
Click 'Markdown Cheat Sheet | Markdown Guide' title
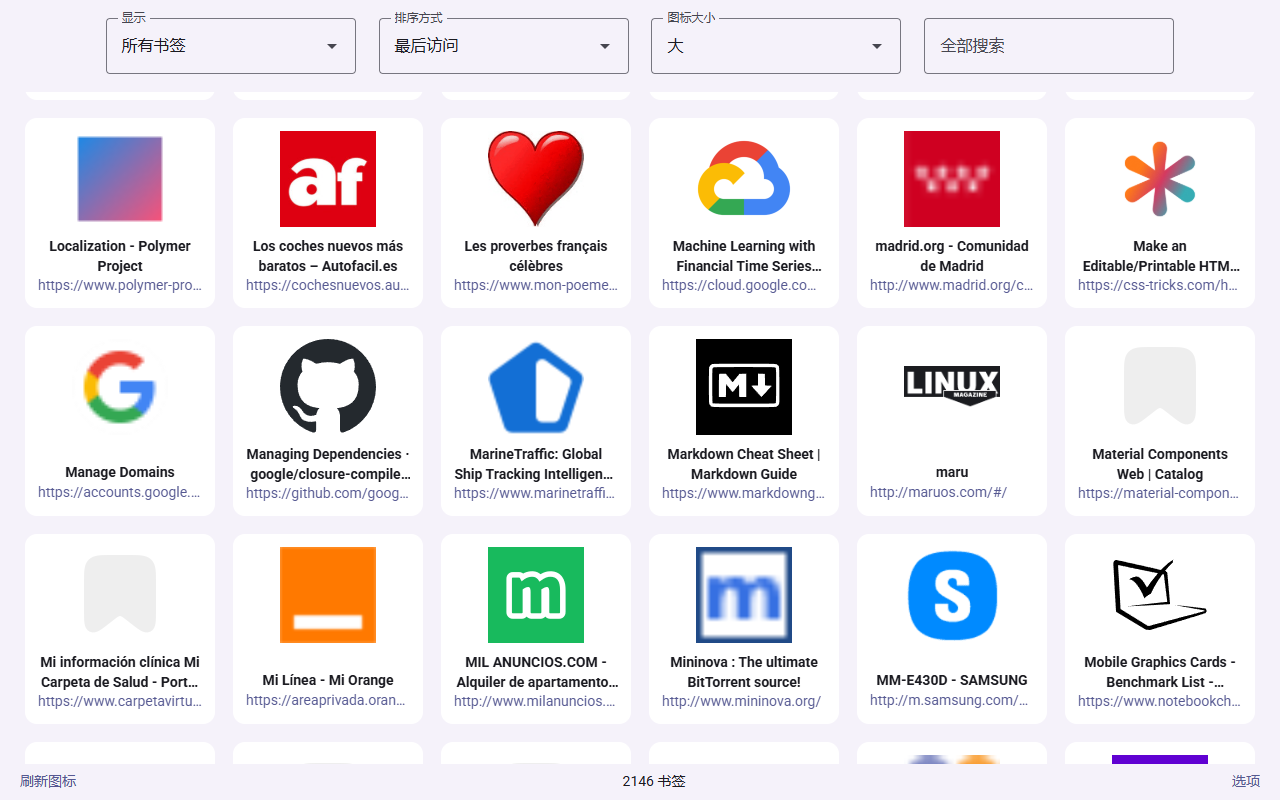(744, 464)
